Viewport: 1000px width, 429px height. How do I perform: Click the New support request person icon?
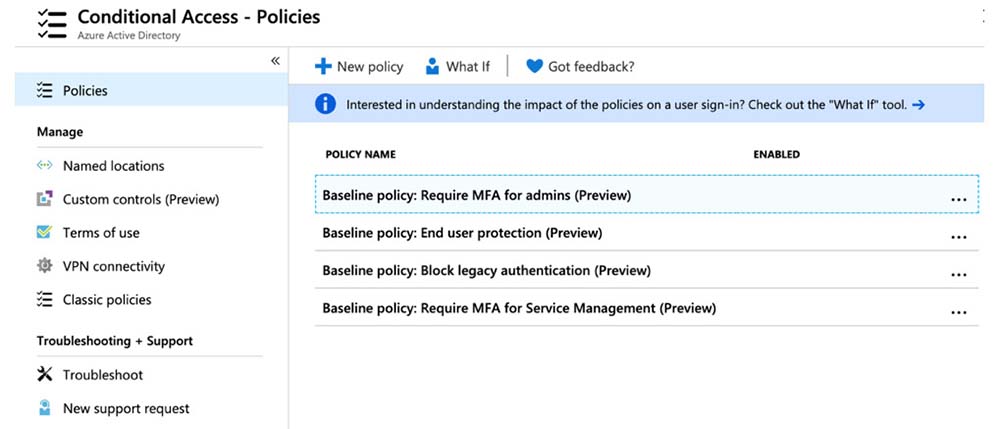coord(44,408)
